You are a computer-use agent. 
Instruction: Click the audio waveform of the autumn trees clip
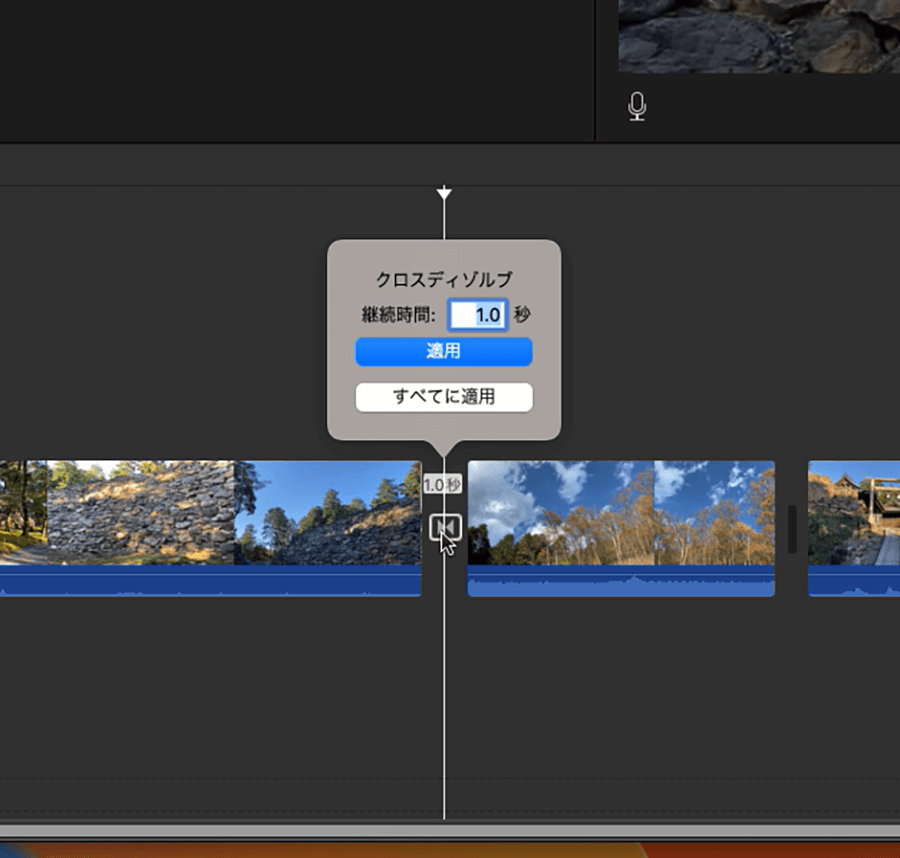[x=621, y=581]
